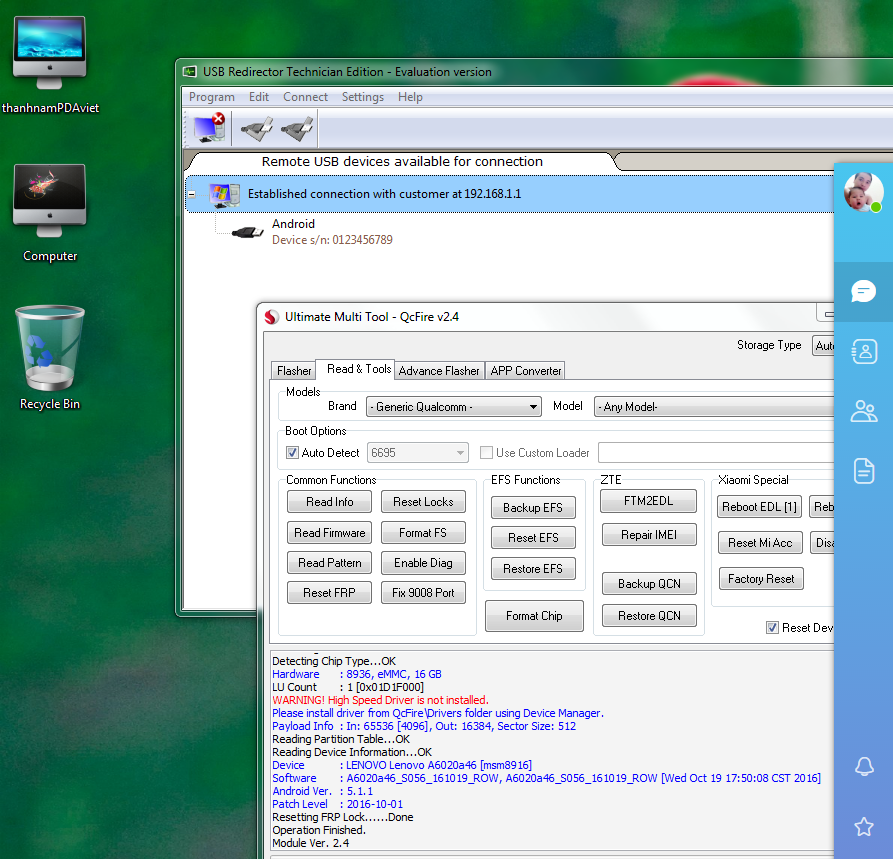
Task: Click the Read Info button
Action: 329,502
